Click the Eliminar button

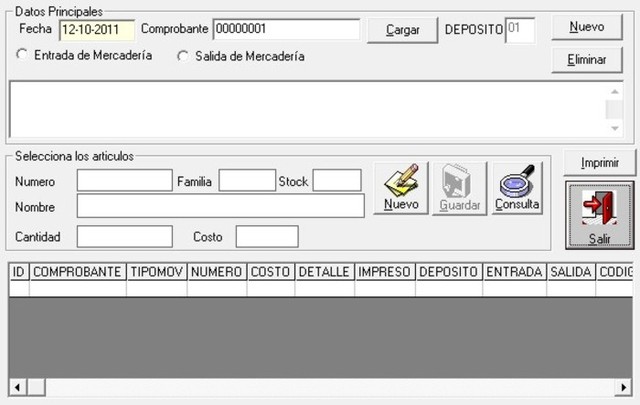(587, 60)
